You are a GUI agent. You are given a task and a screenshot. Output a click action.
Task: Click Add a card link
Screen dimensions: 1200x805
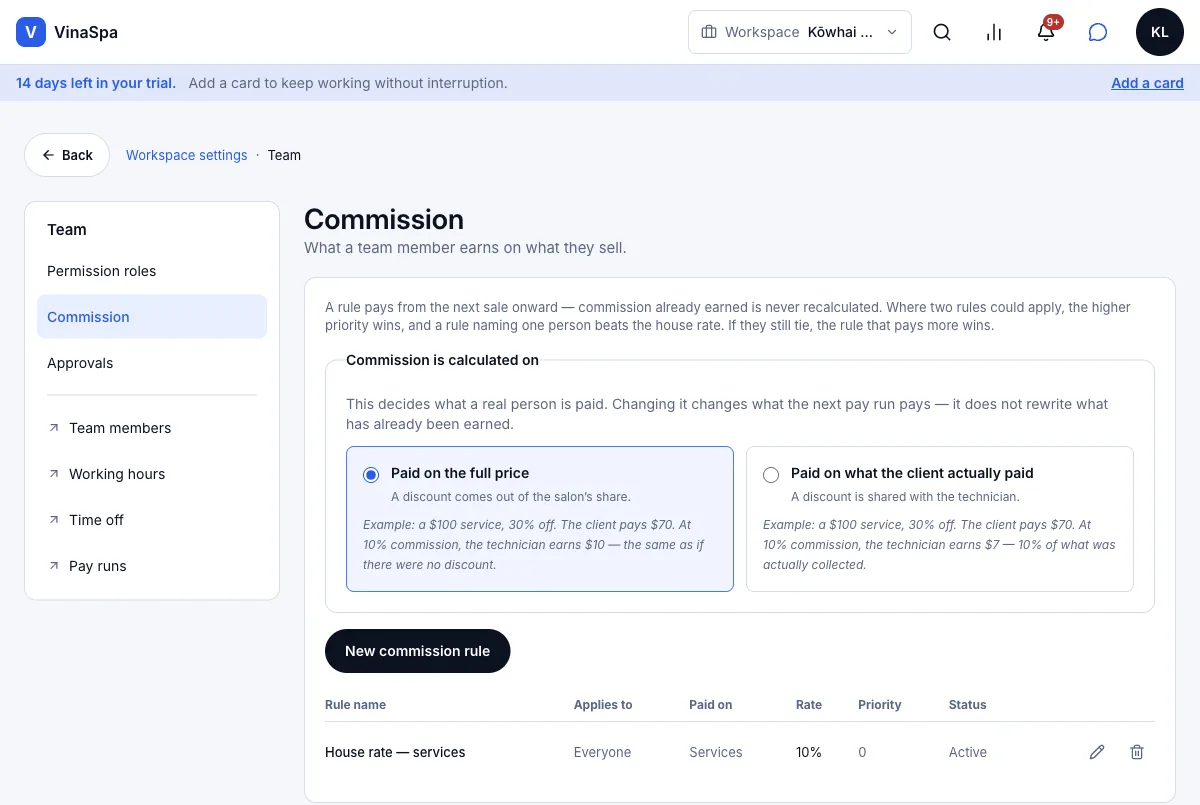[x=1147, y=83]
